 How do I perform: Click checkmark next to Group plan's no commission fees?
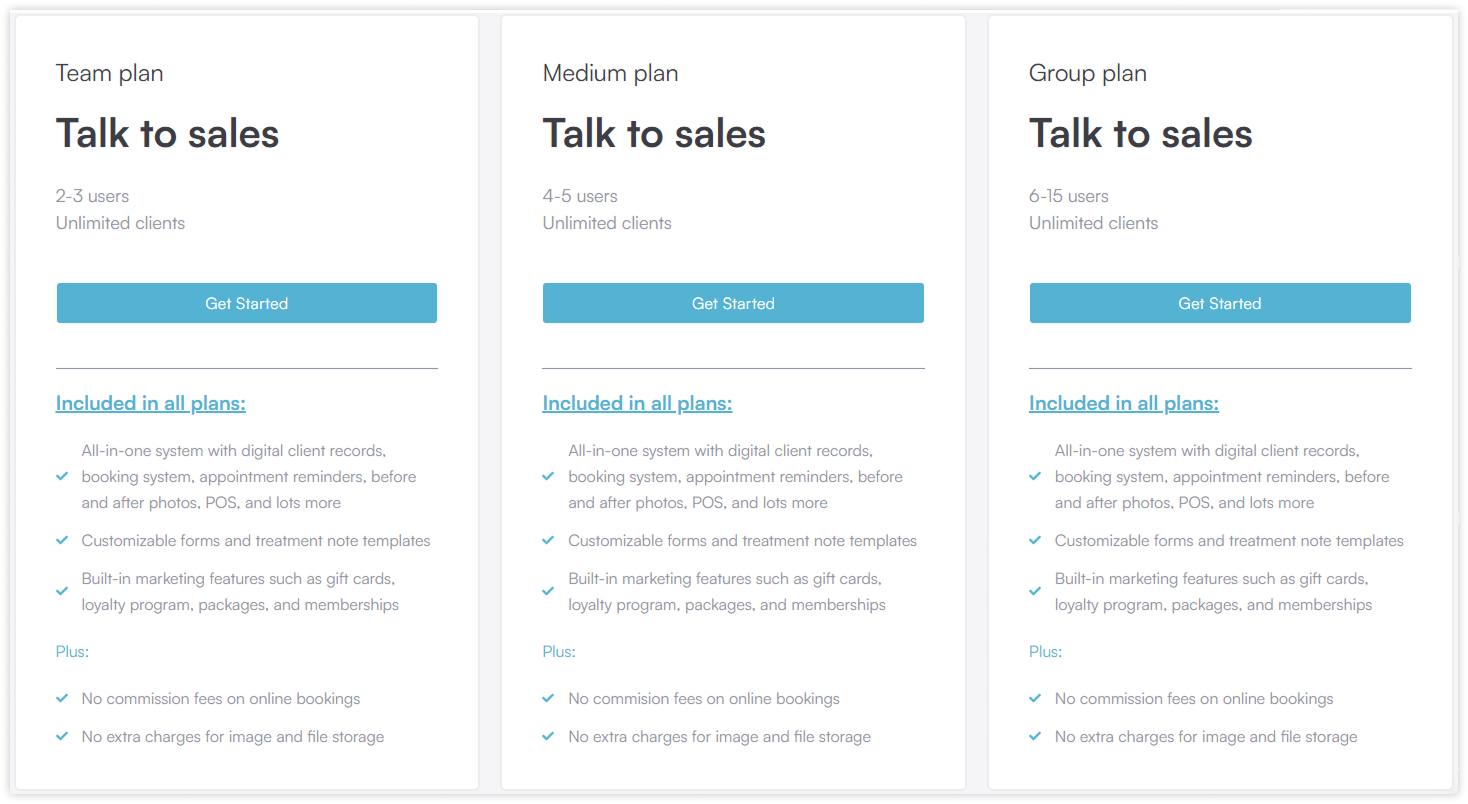coord(1035,699)
